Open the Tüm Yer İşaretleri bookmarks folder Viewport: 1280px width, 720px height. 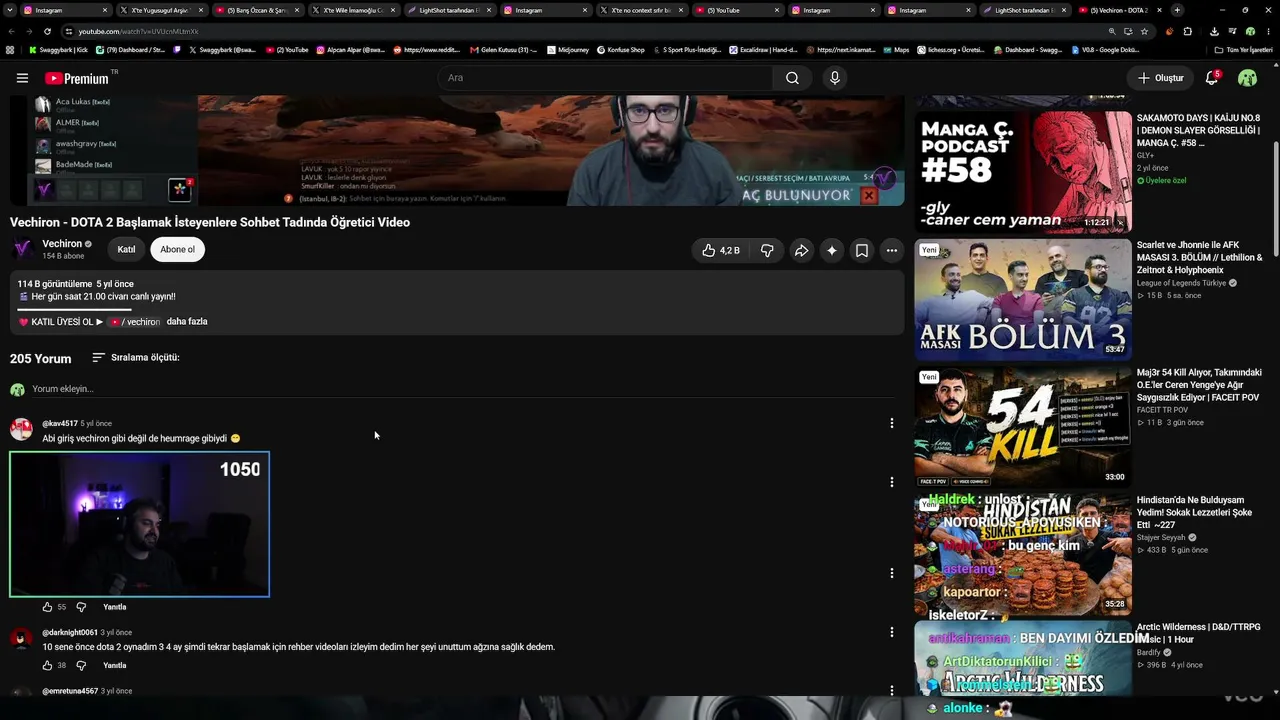[1243, 49]
